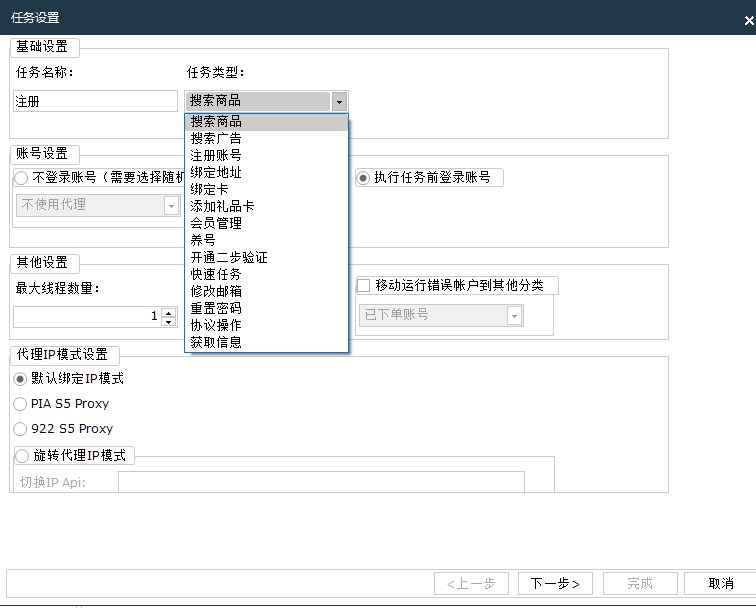Image resolution: width=756 pixels, height=608 pixels.
Task: Choose 修改邮箱 from the task list
Action: coord(266,291)
